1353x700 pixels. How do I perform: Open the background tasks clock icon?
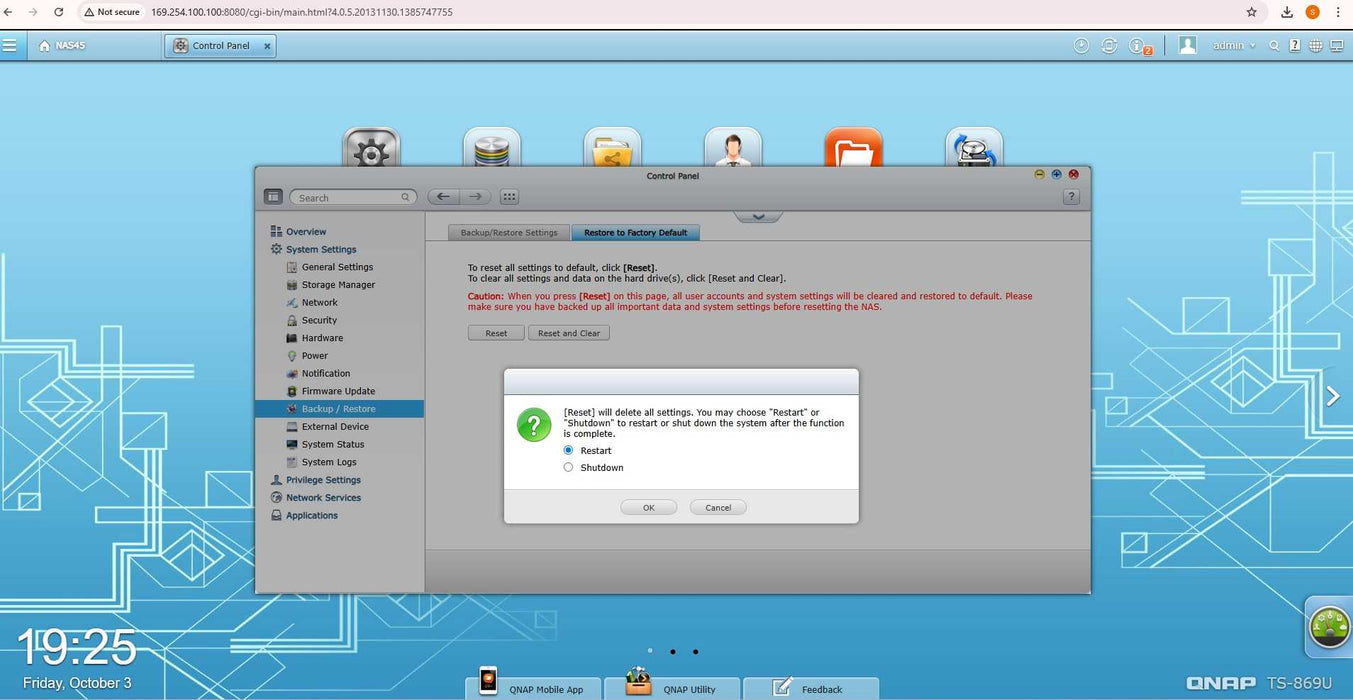[x=1081, y=46]
